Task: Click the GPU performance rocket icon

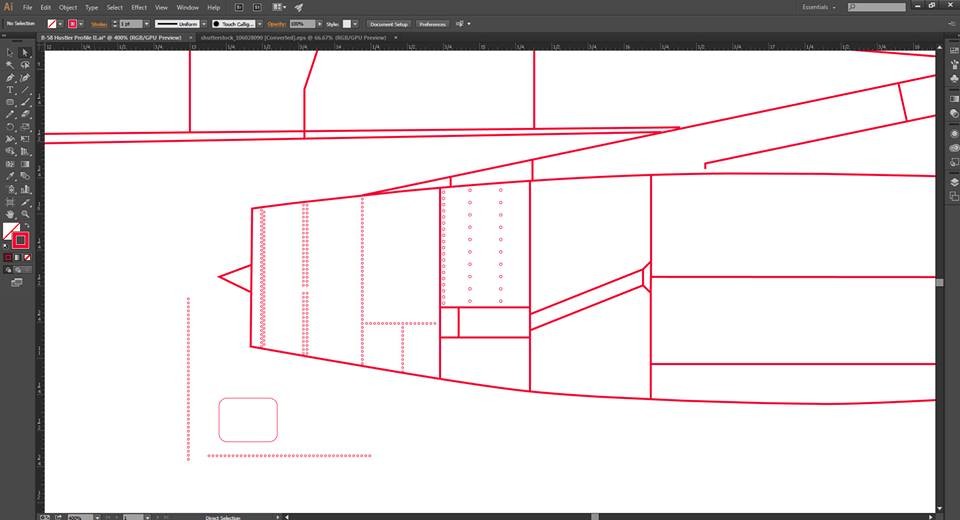Action: point(298,7)
